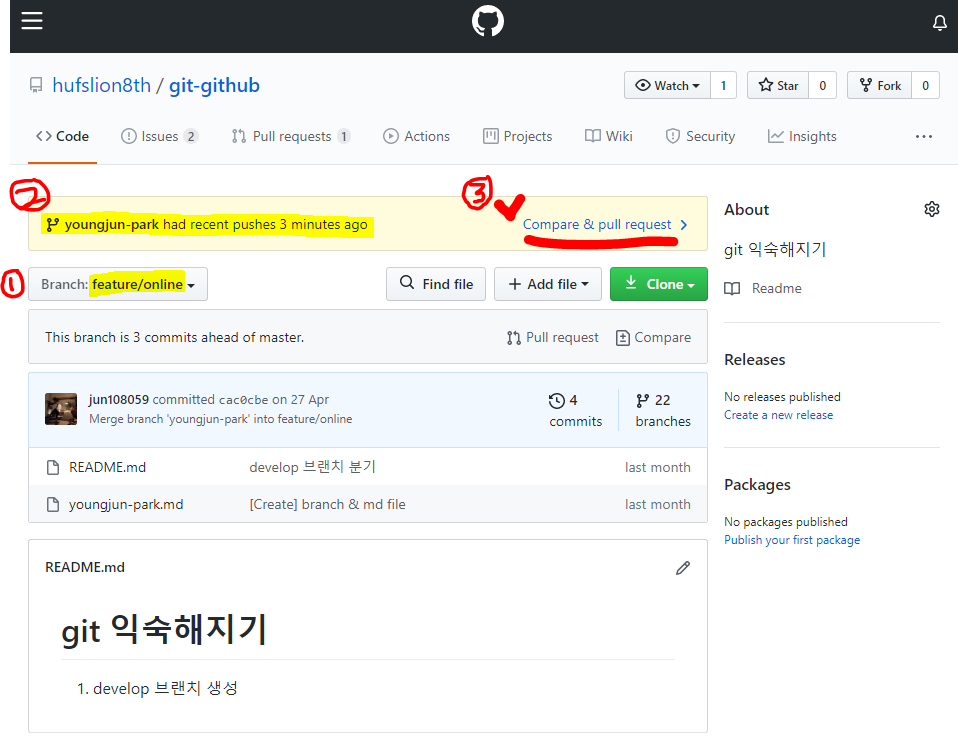Screen dimensions: 958x754
Task: Open notifications bell
Action: pos(939,23)
